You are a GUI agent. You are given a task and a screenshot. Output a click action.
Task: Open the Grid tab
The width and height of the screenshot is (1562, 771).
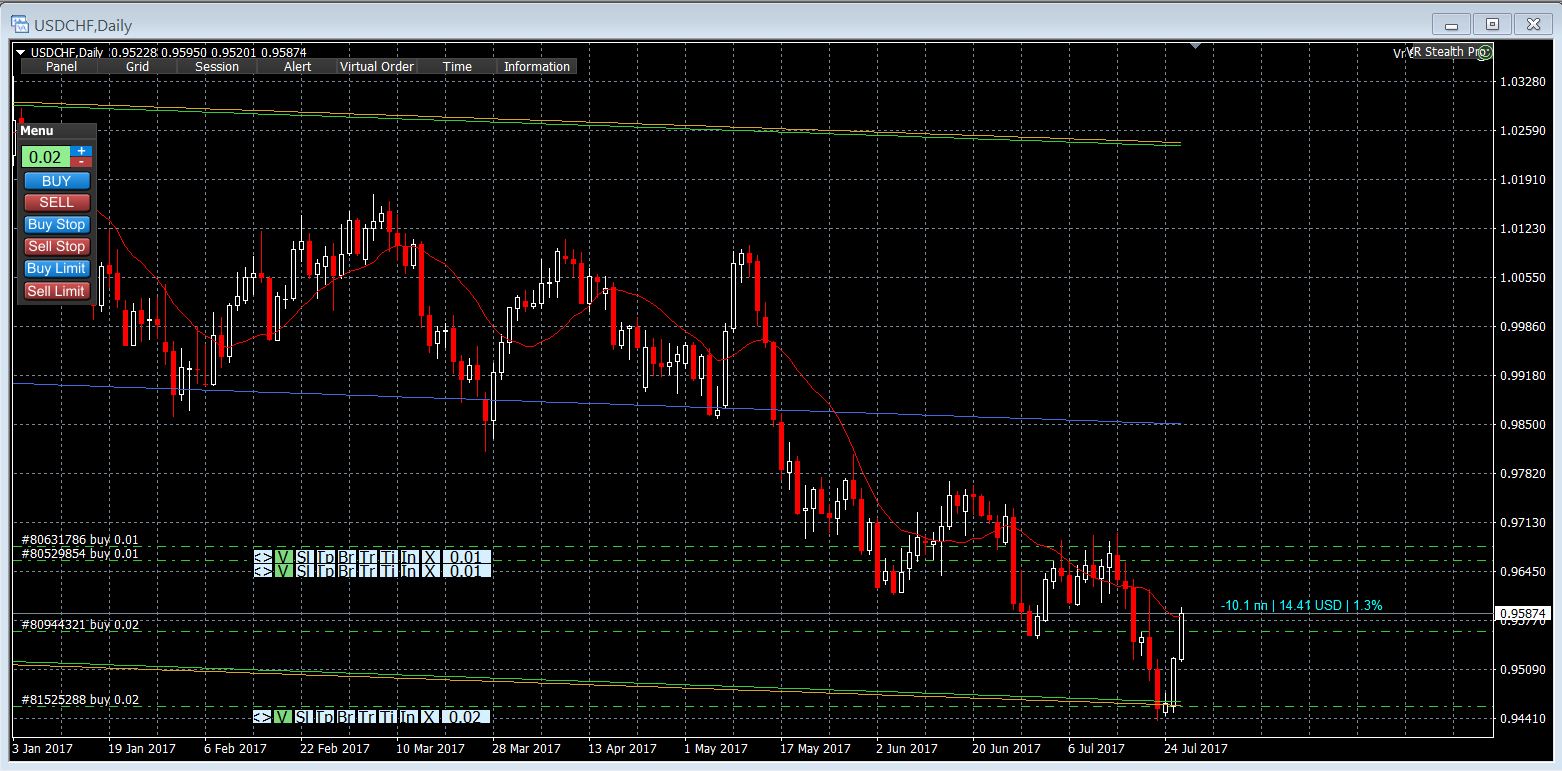tap(137, 67)
